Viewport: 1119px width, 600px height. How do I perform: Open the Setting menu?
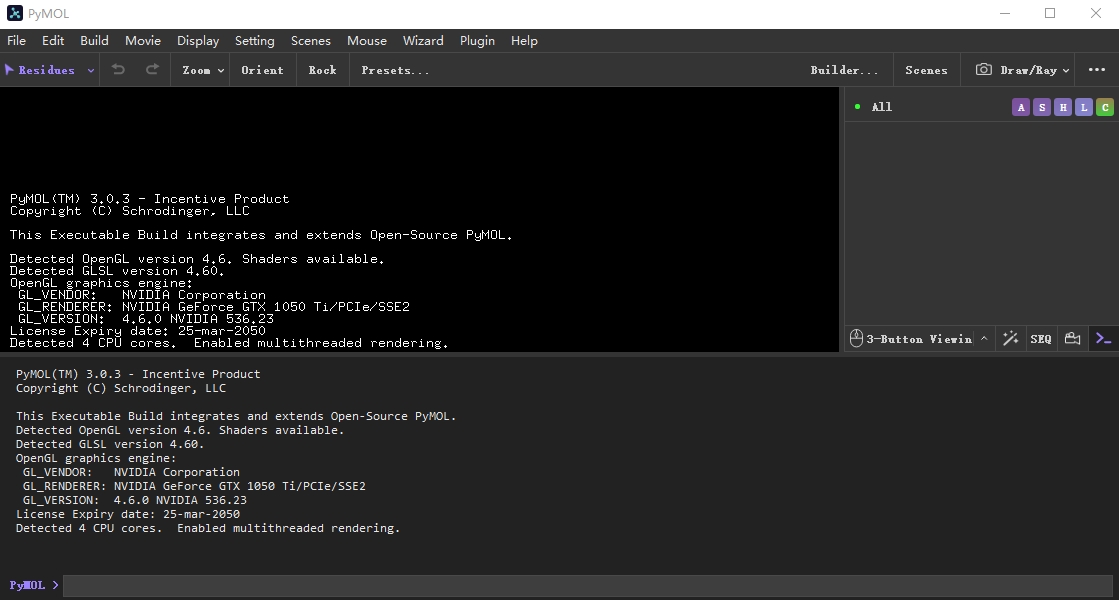tap(255, 41)
